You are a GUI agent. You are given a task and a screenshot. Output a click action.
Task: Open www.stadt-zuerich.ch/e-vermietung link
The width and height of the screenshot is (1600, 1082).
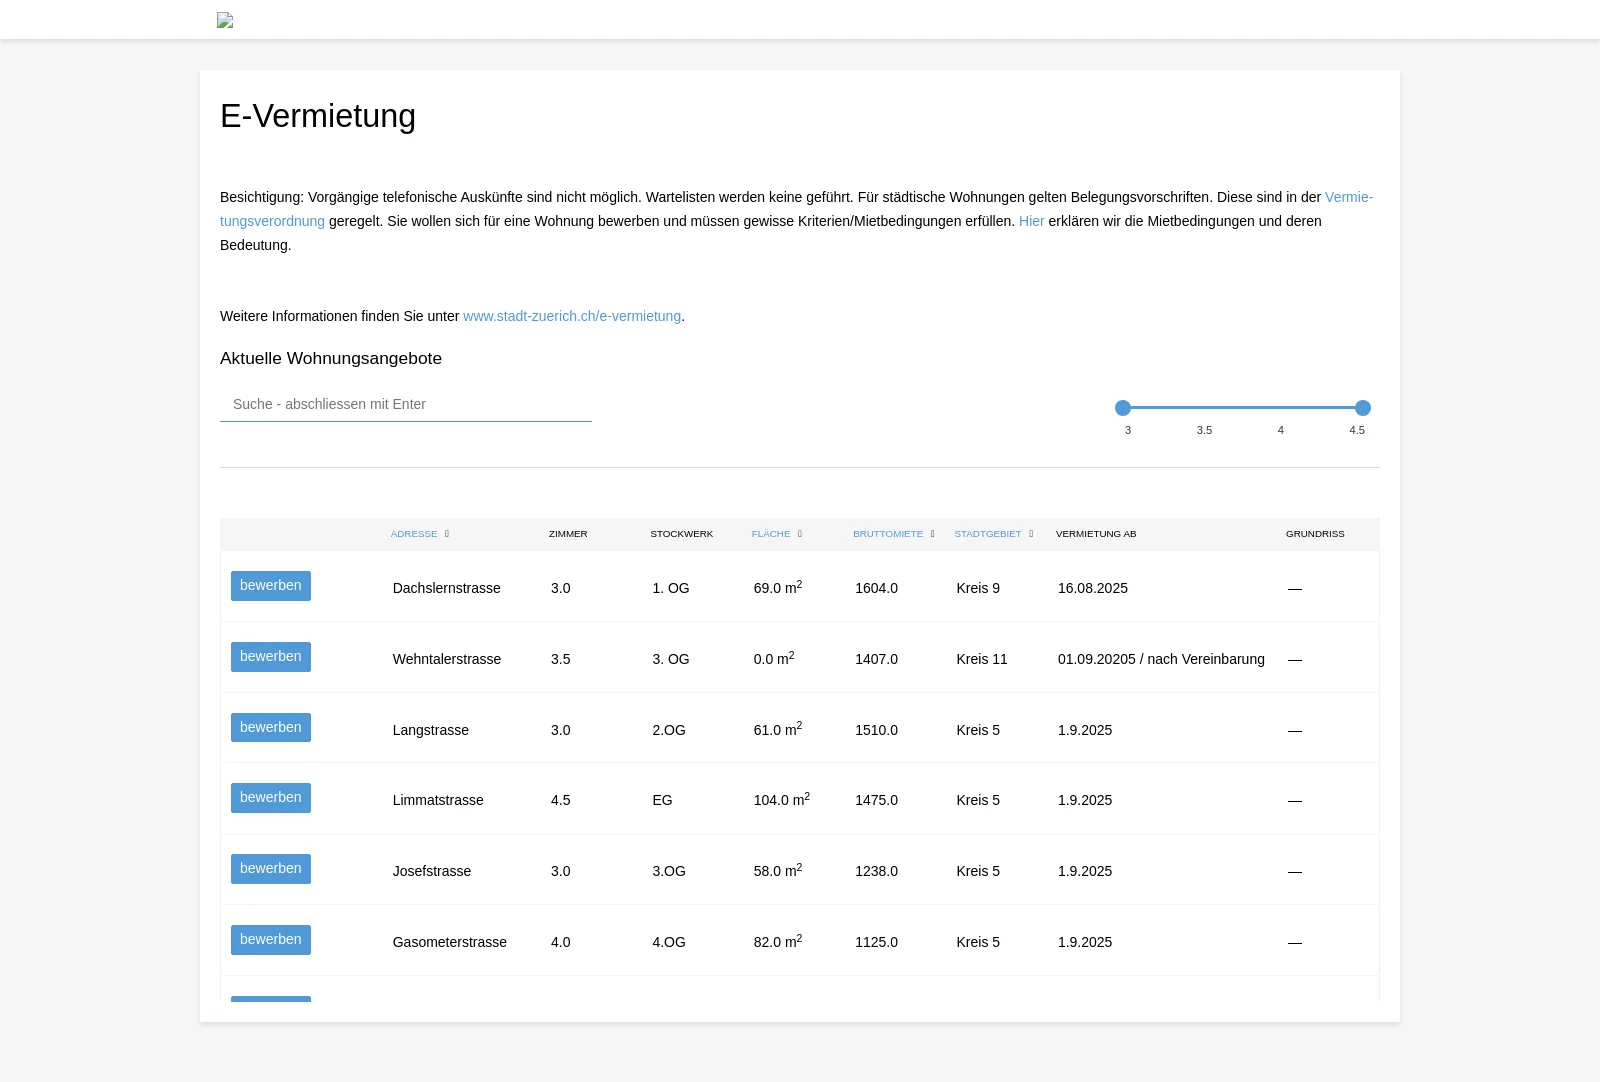572,316
